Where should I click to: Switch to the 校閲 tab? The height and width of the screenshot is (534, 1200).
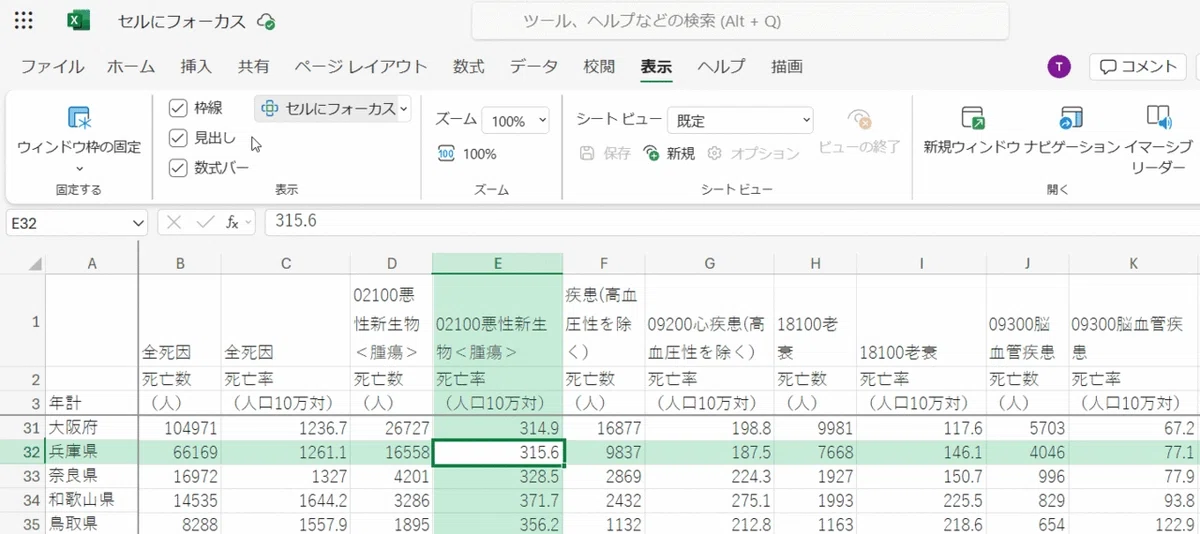tap(599, 67)
